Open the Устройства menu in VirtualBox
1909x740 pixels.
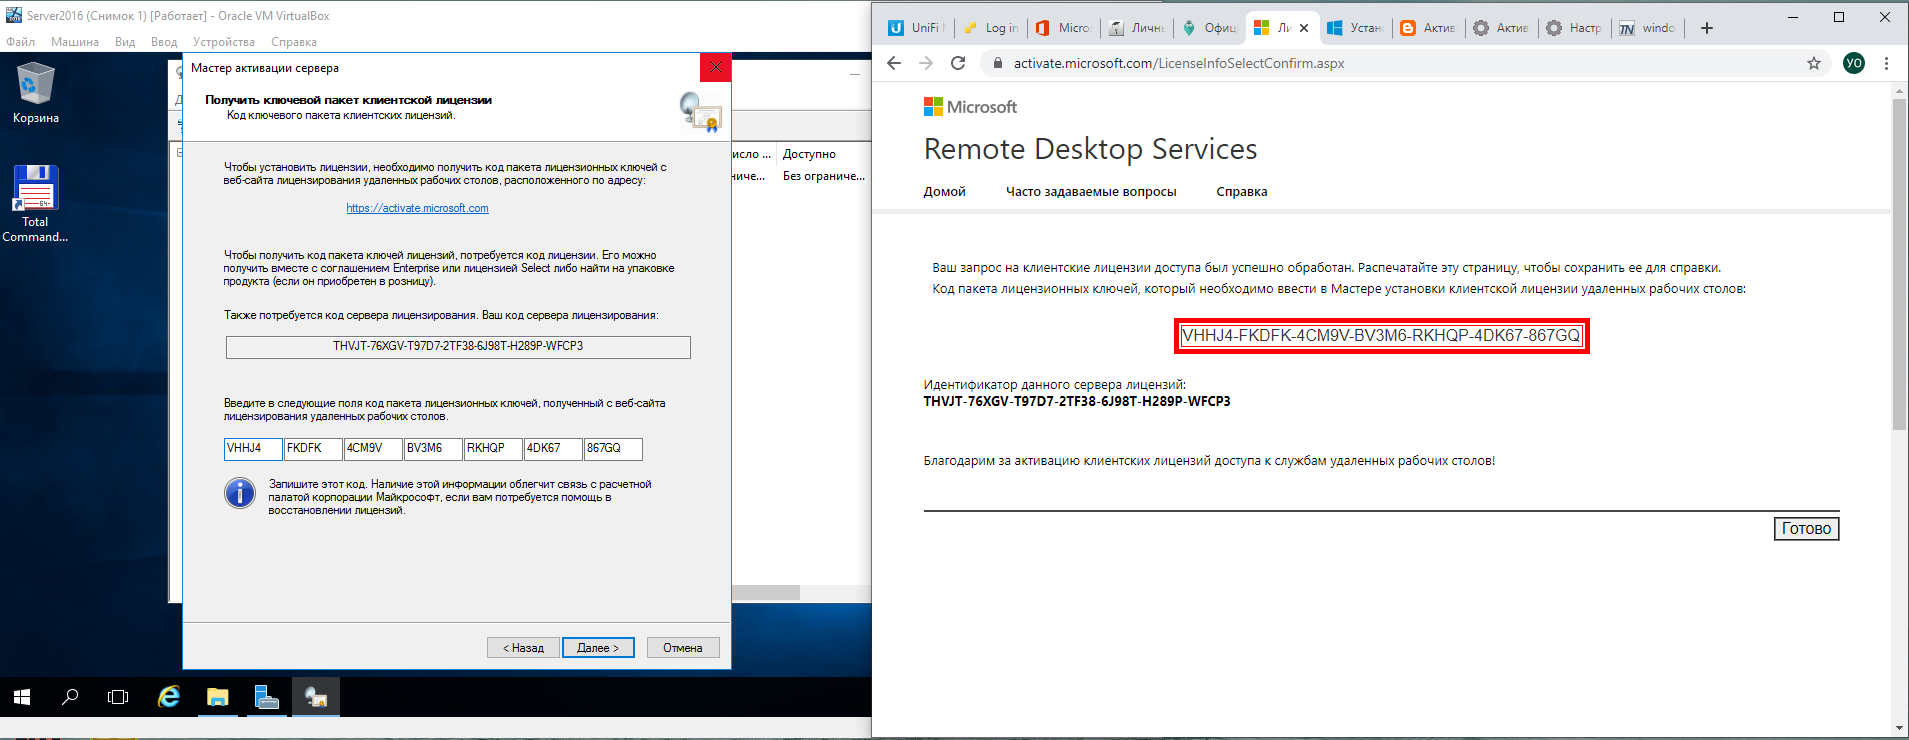[x=223, y=42]
